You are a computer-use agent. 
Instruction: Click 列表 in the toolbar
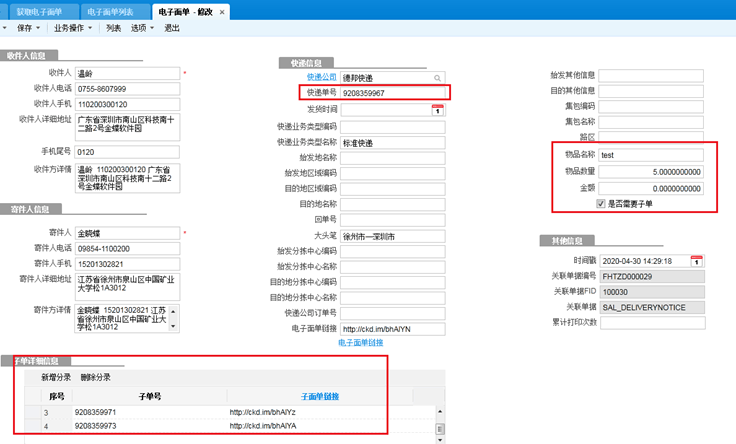point(113,28)
